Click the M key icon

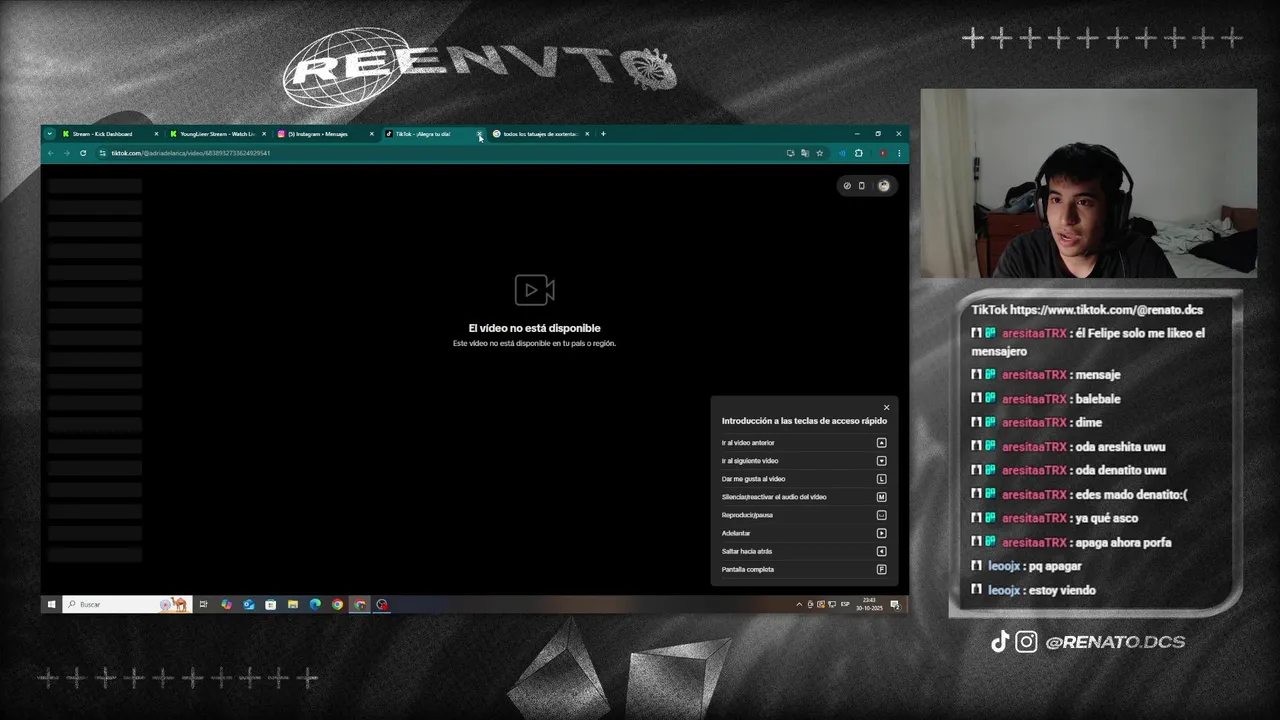881,497
